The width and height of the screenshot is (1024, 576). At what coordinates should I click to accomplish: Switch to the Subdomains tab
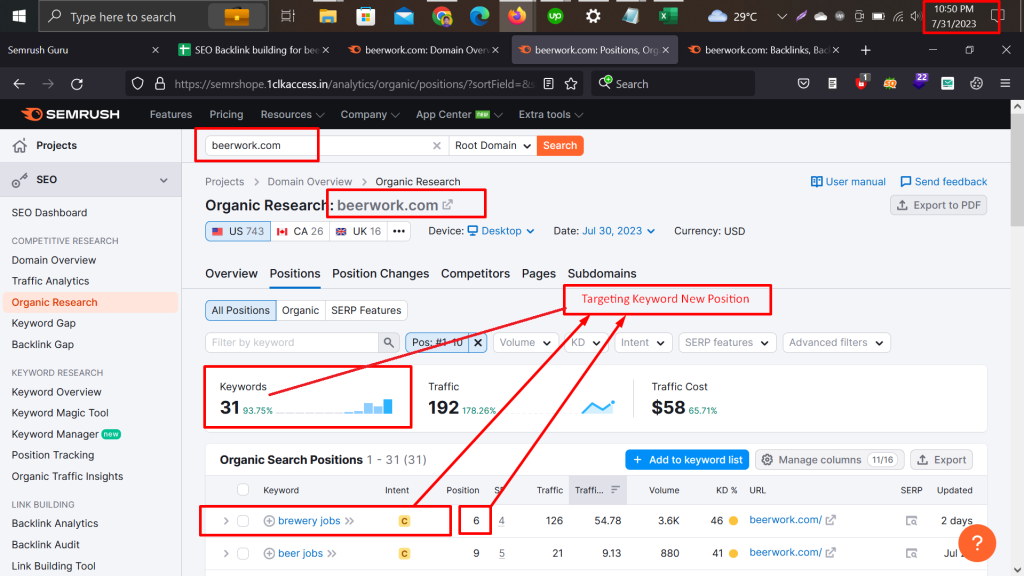602,274
